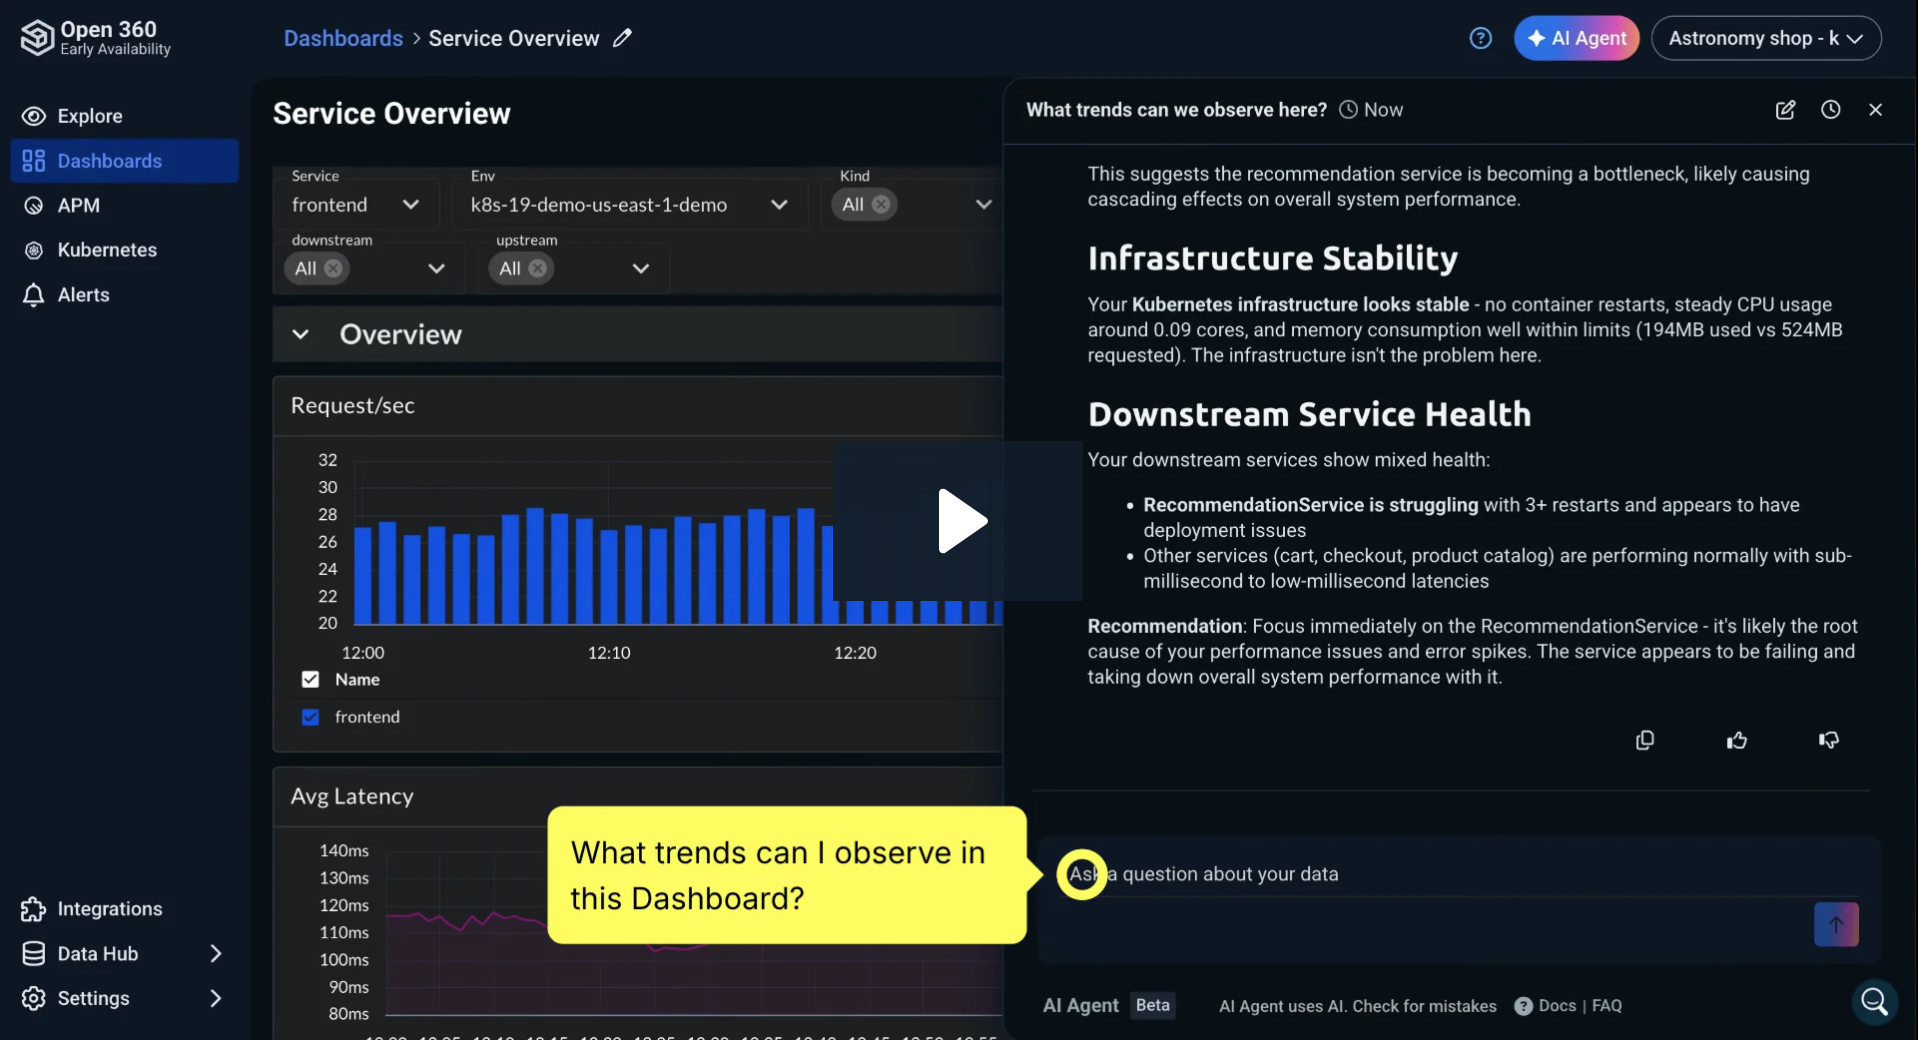Play the video overlay

coord(960,521)
